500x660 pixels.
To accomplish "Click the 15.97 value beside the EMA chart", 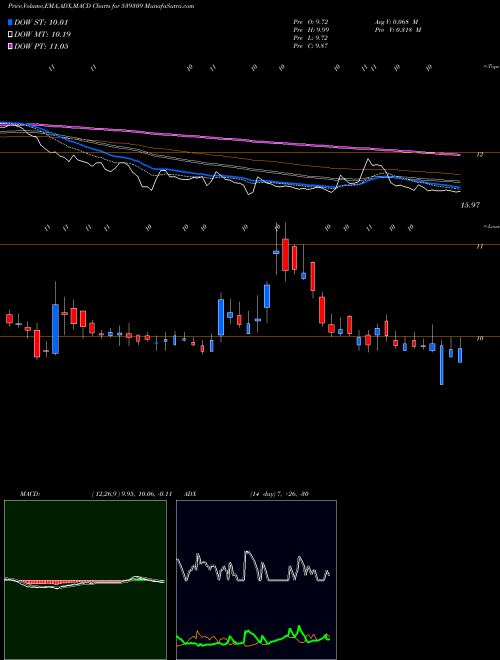I will tap(470, 205).
